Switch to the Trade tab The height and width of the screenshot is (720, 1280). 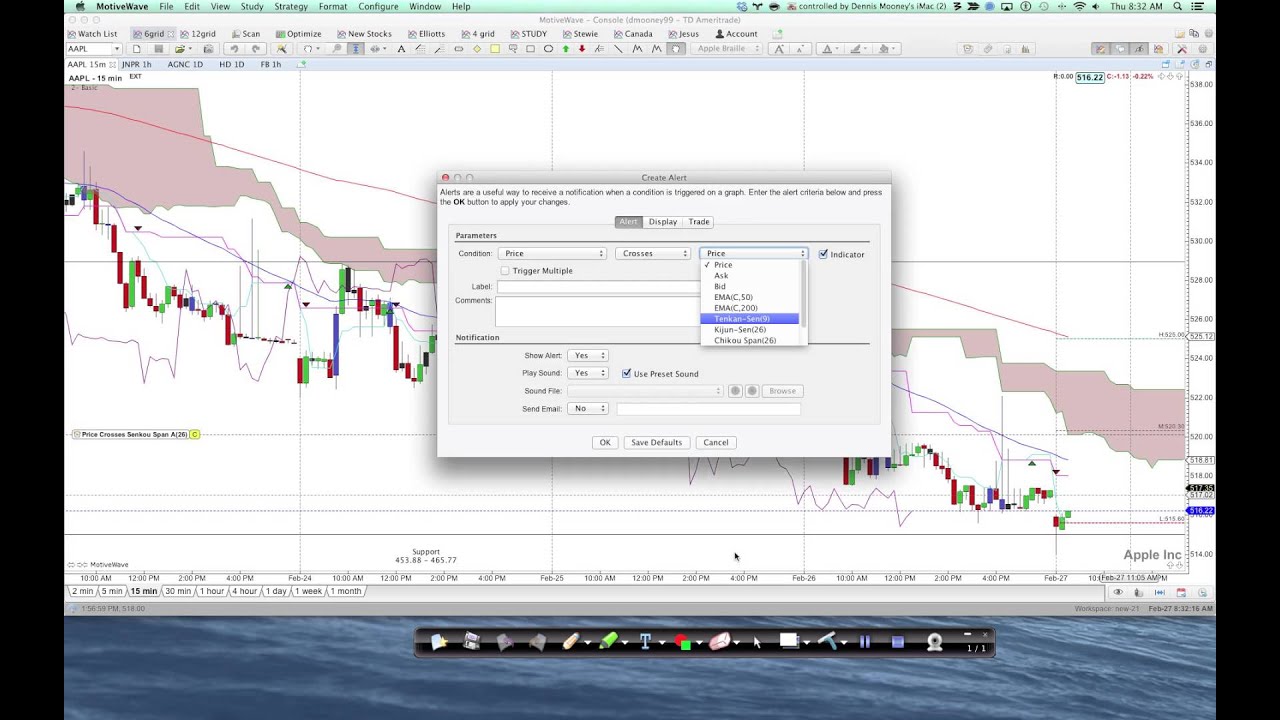pos(699,222)
